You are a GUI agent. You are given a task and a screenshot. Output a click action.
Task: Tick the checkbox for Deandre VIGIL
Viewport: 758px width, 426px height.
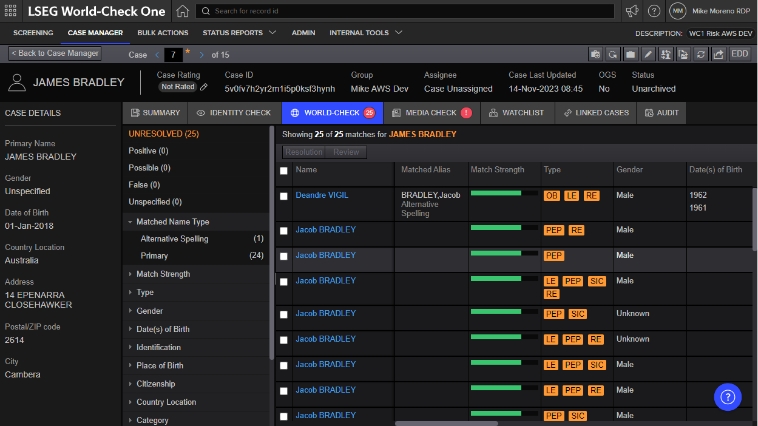click(x=284, y=196)
